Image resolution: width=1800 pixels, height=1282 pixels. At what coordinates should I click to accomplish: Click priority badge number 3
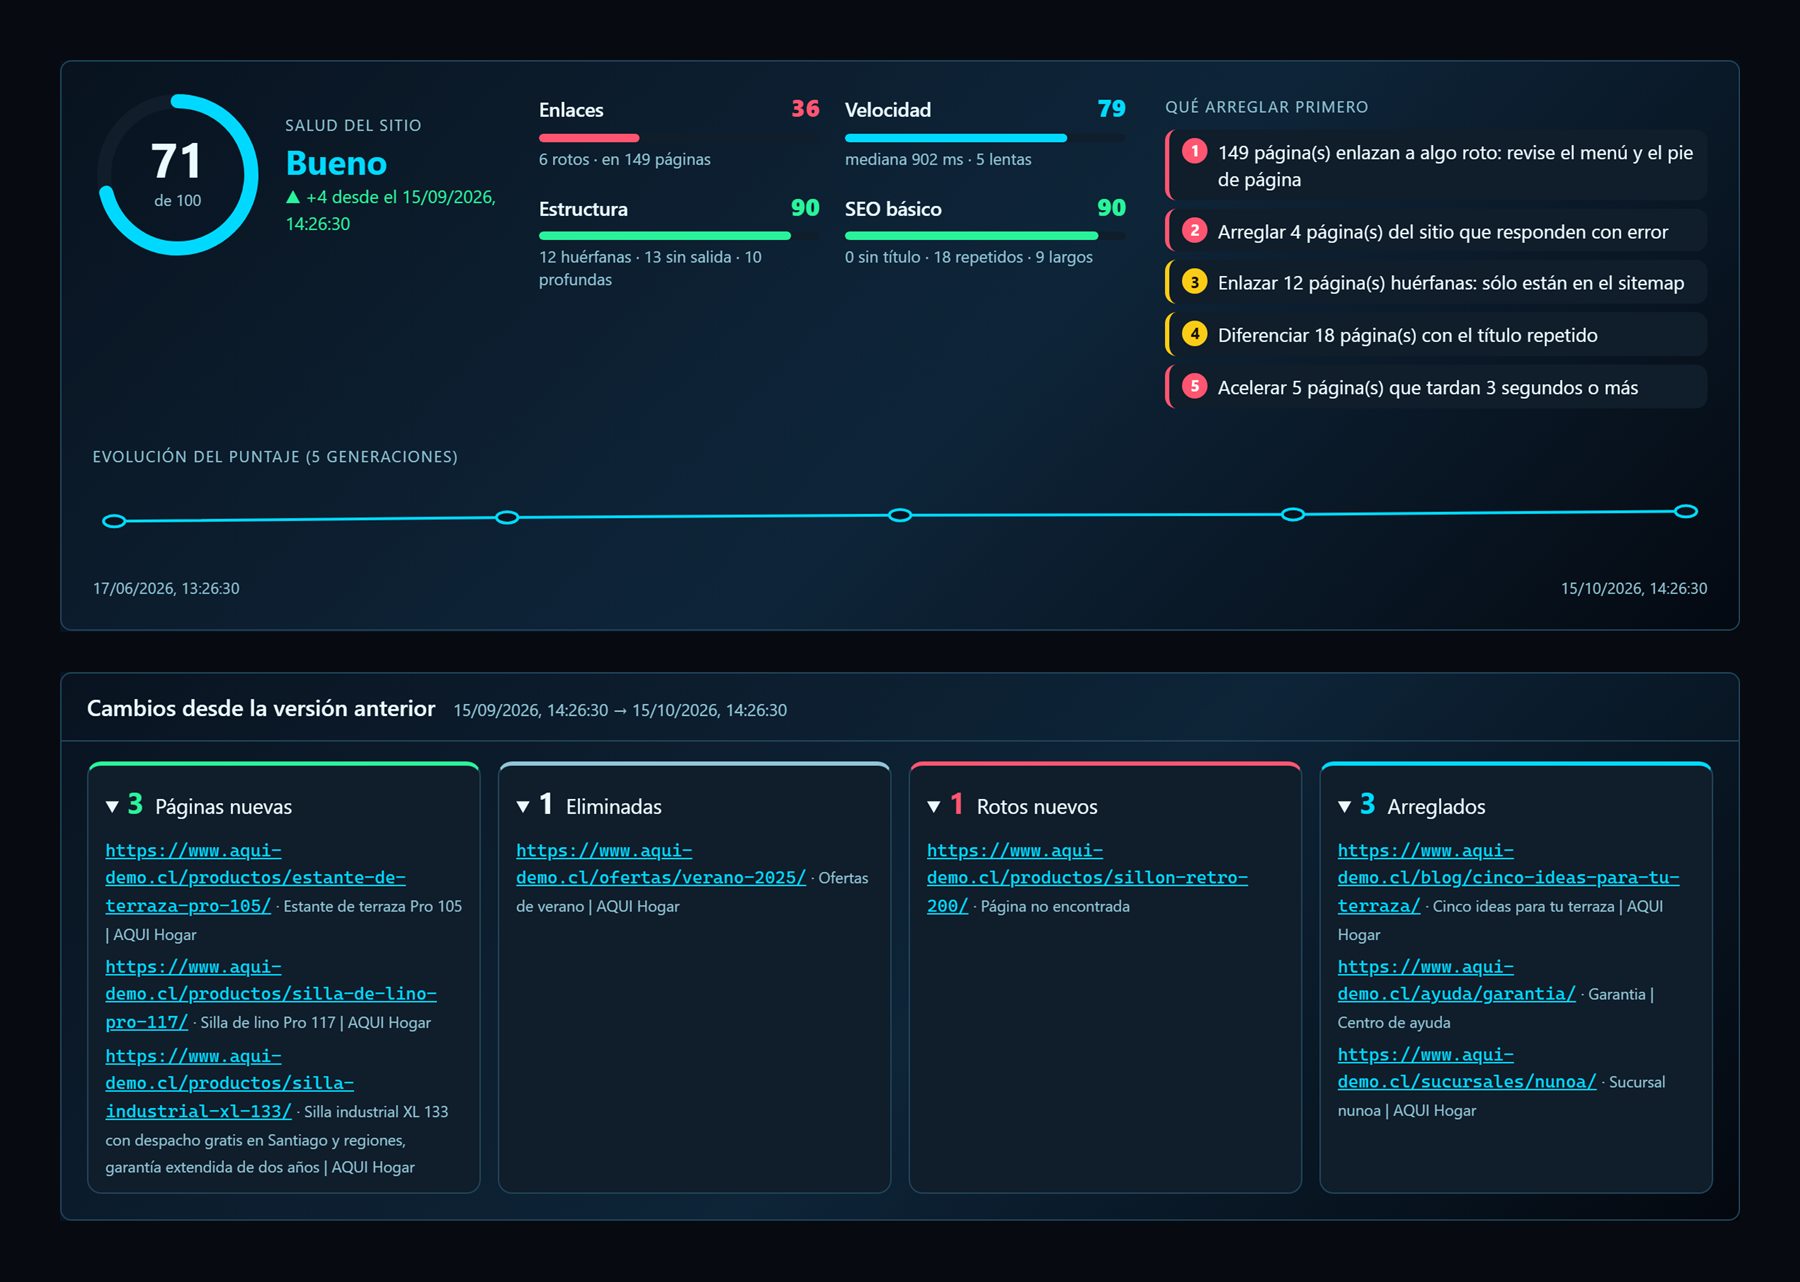[1194, 282]
